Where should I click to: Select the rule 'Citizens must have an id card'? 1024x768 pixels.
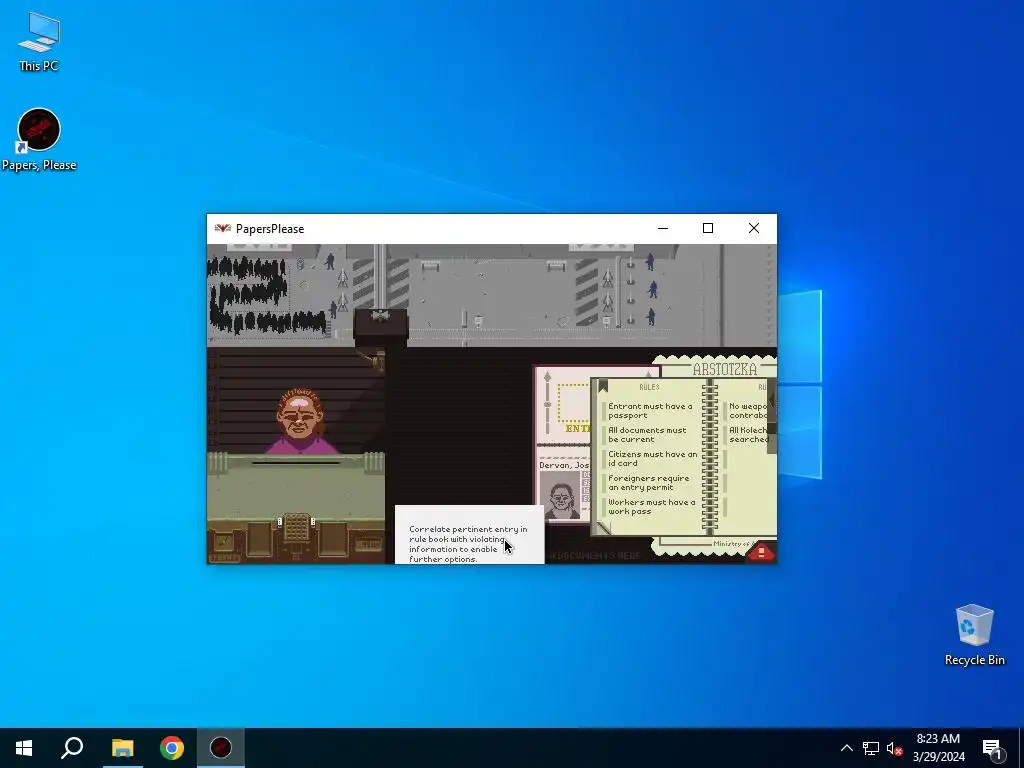(x=652, y=458)
